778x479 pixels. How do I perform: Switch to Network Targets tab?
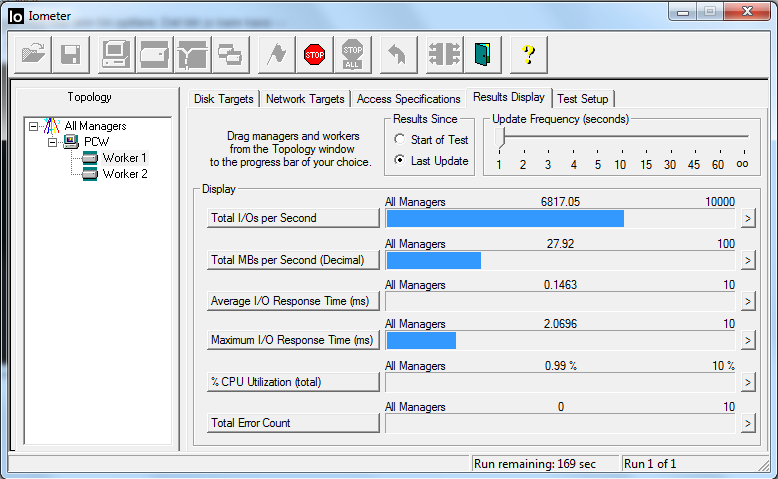pyautogui.click(x=305, y=99)
